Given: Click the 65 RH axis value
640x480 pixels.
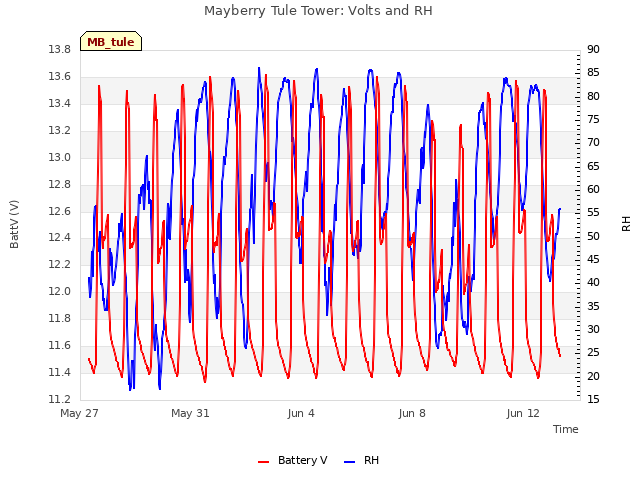Looking at the screenshot, I should (593, 166).
